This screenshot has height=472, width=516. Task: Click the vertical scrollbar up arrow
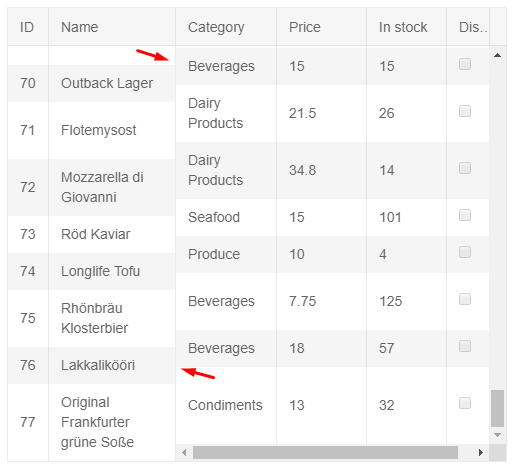click(497, 55)
